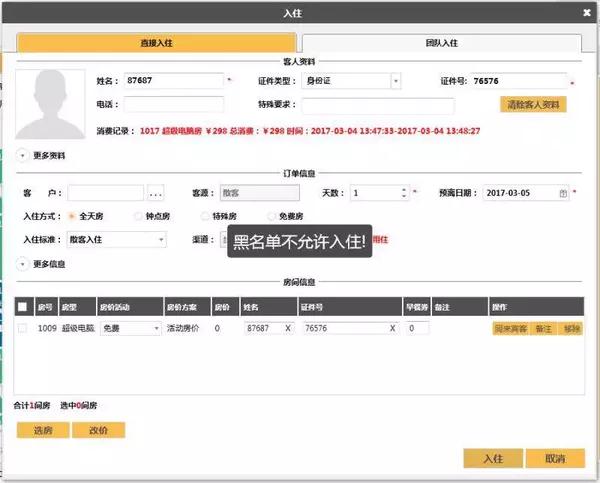Focus the 预离日期 field showing 2017-03-05
Image resolution: width=600 pixels, height=483 pixels.
(x=526, y=193)
